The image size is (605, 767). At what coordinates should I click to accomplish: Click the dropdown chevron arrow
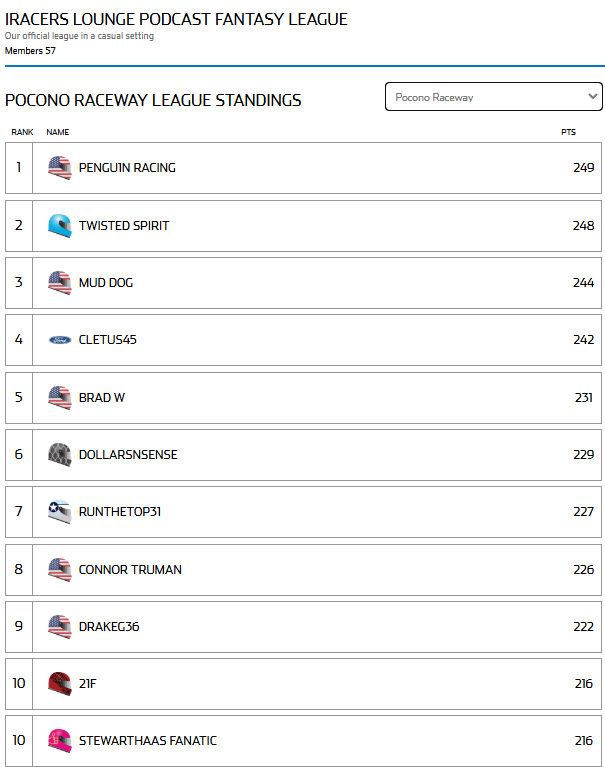pos(592,96)
